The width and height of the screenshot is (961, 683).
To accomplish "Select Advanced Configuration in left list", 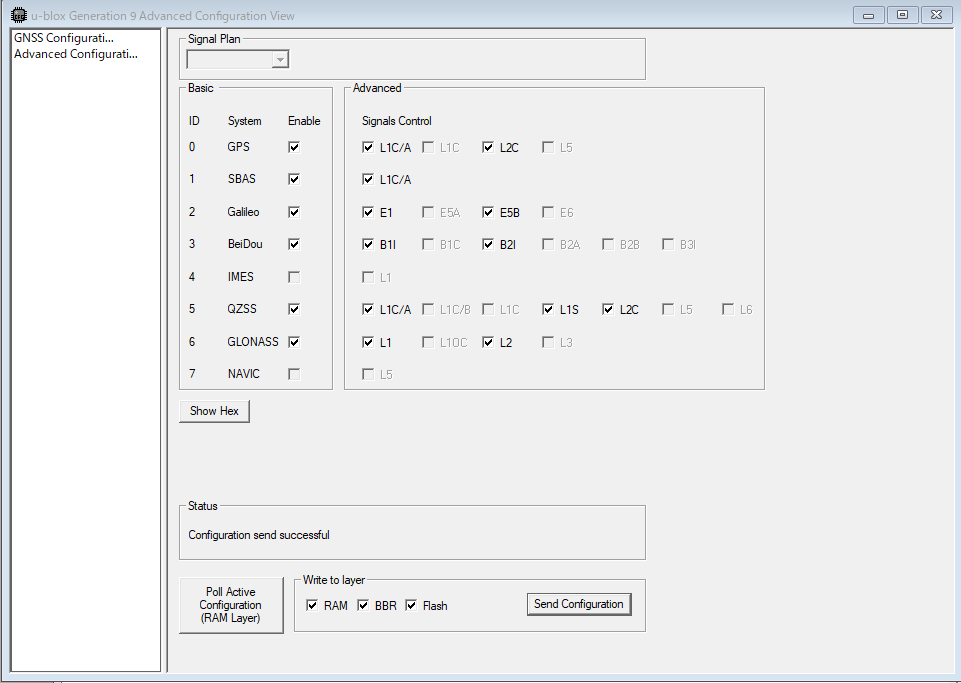I will tap(76, 54).
